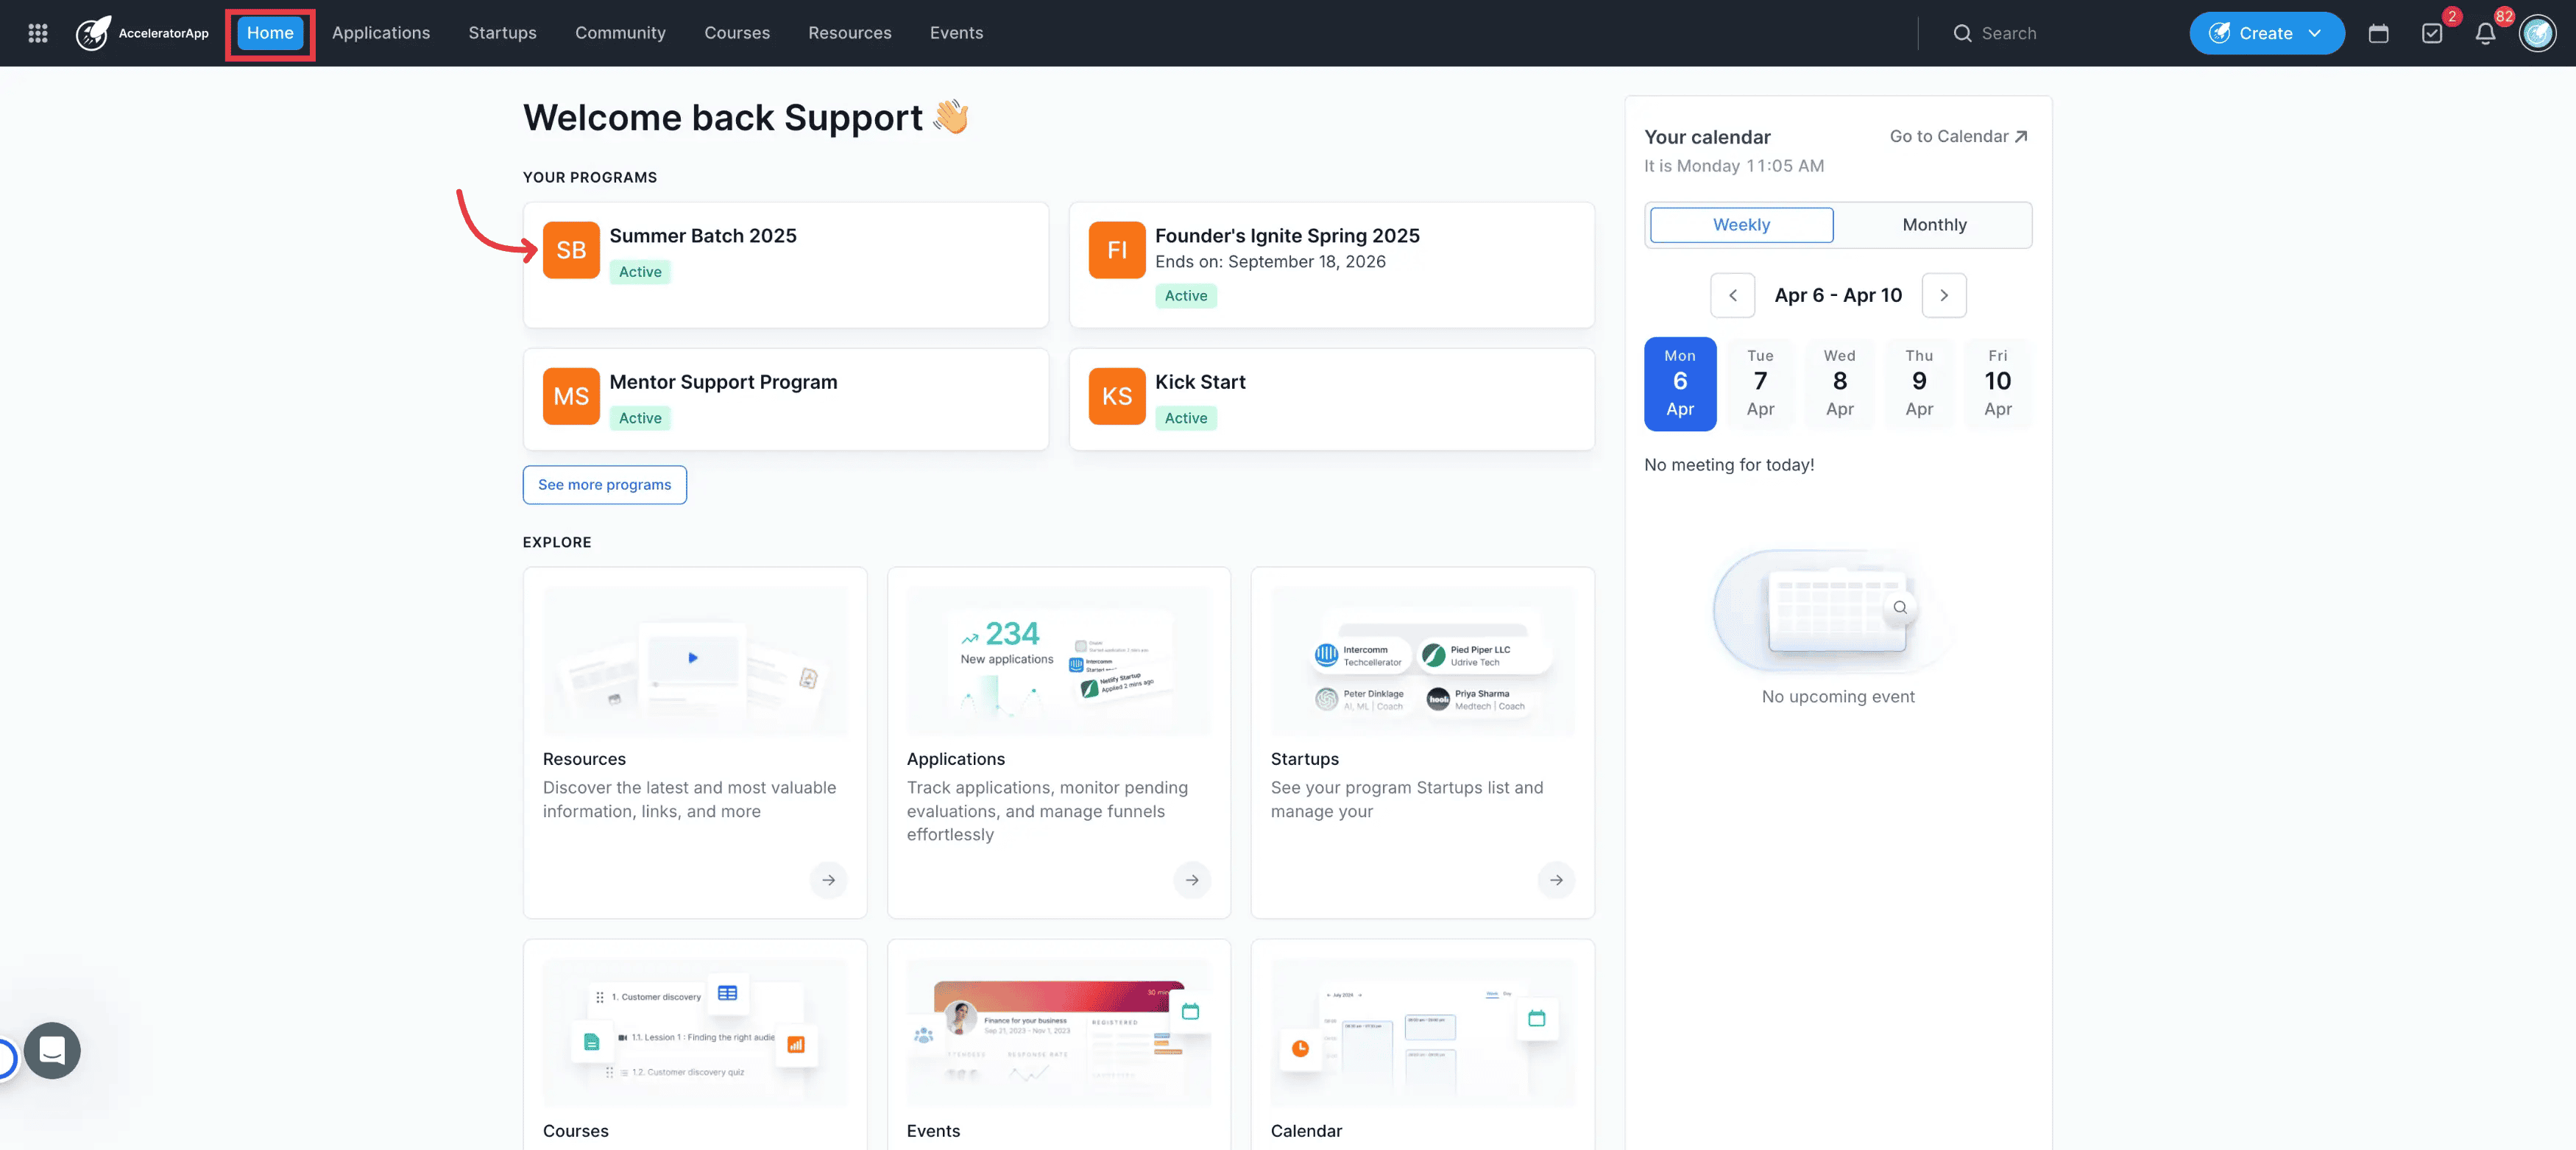2576x1150 pixels.
Task: Open the calendar icon in top bar
Action: coord(2378,34)
